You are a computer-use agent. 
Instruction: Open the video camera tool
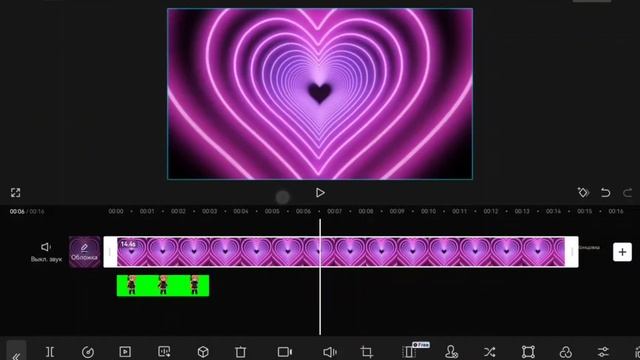[284, 352]
